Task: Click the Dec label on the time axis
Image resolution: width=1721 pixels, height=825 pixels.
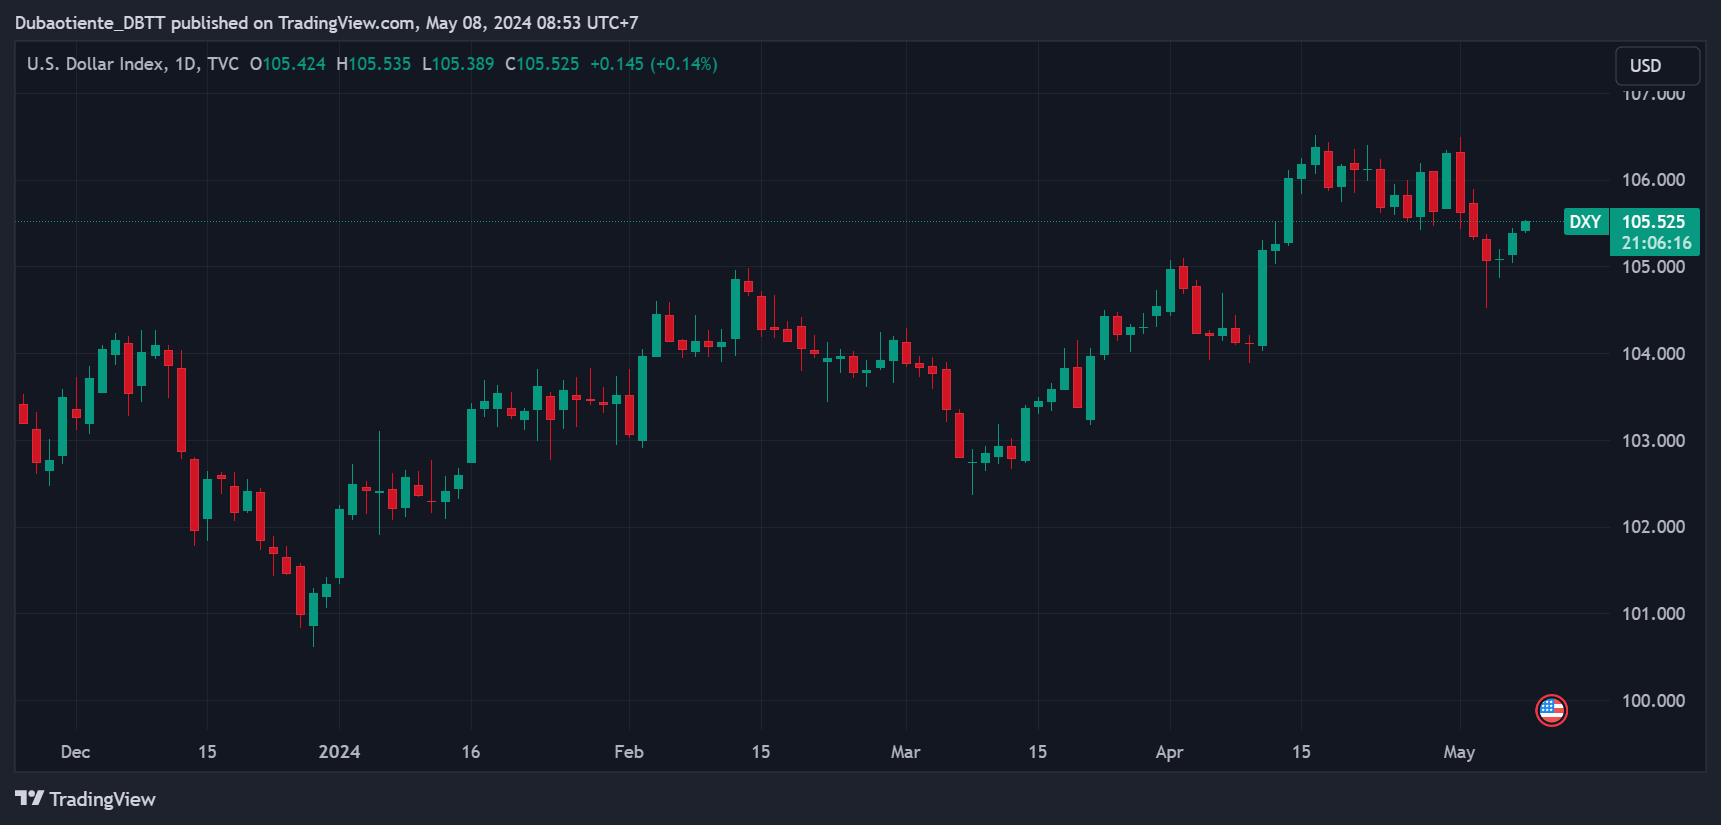Action: pos(75,752)
